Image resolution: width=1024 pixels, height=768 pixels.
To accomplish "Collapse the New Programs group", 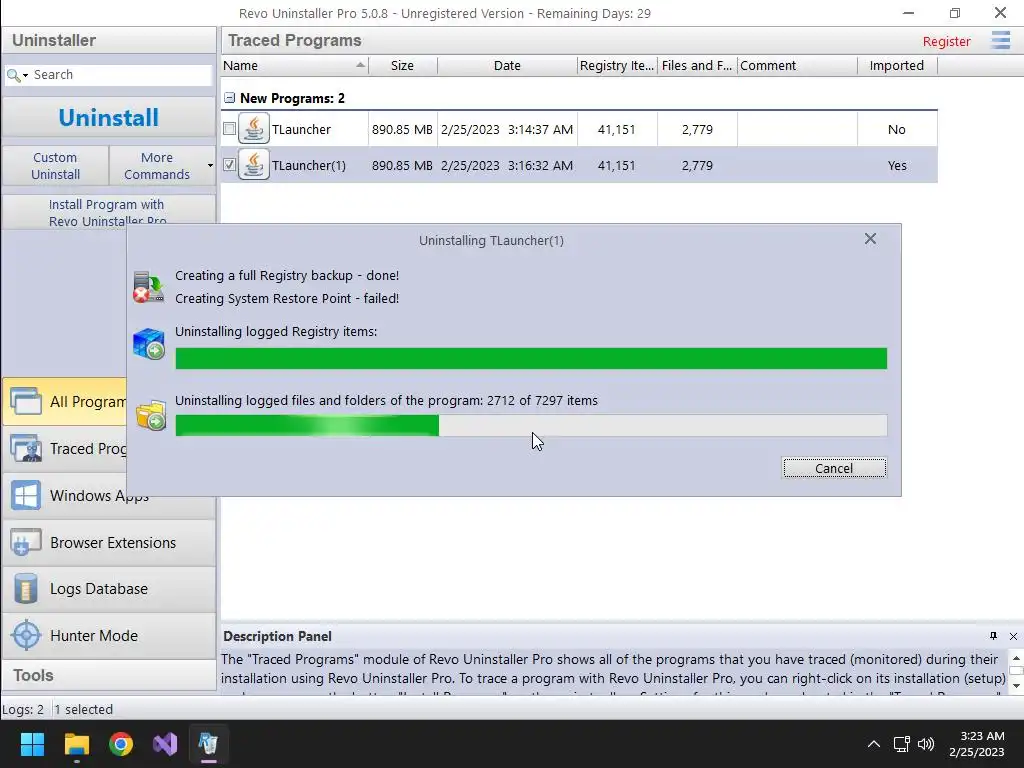I will (x=229, y=98).
